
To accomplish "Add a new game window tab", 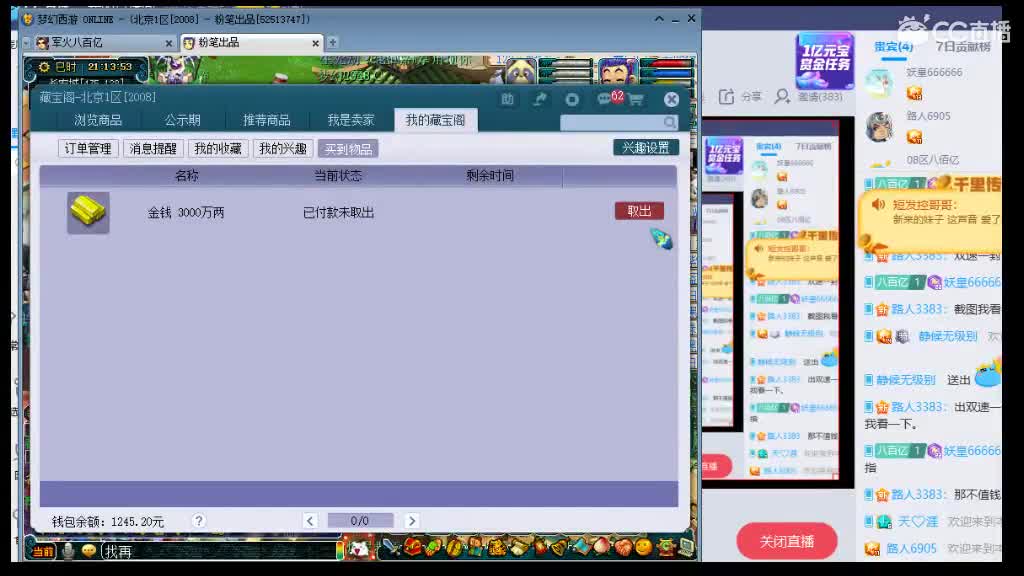I will click(x=332, y=42).
